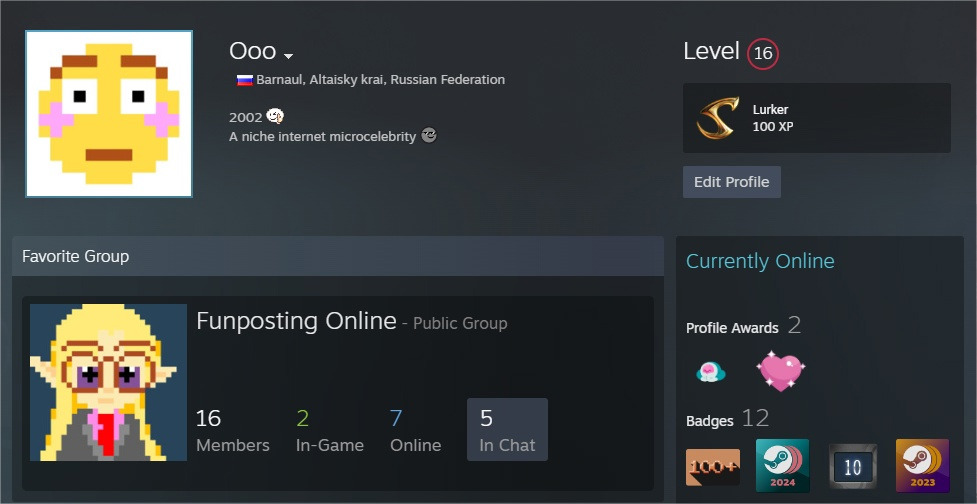Click the niche internet microcelebrity summary text
The image size is (977, 504).
click(322, 136)
